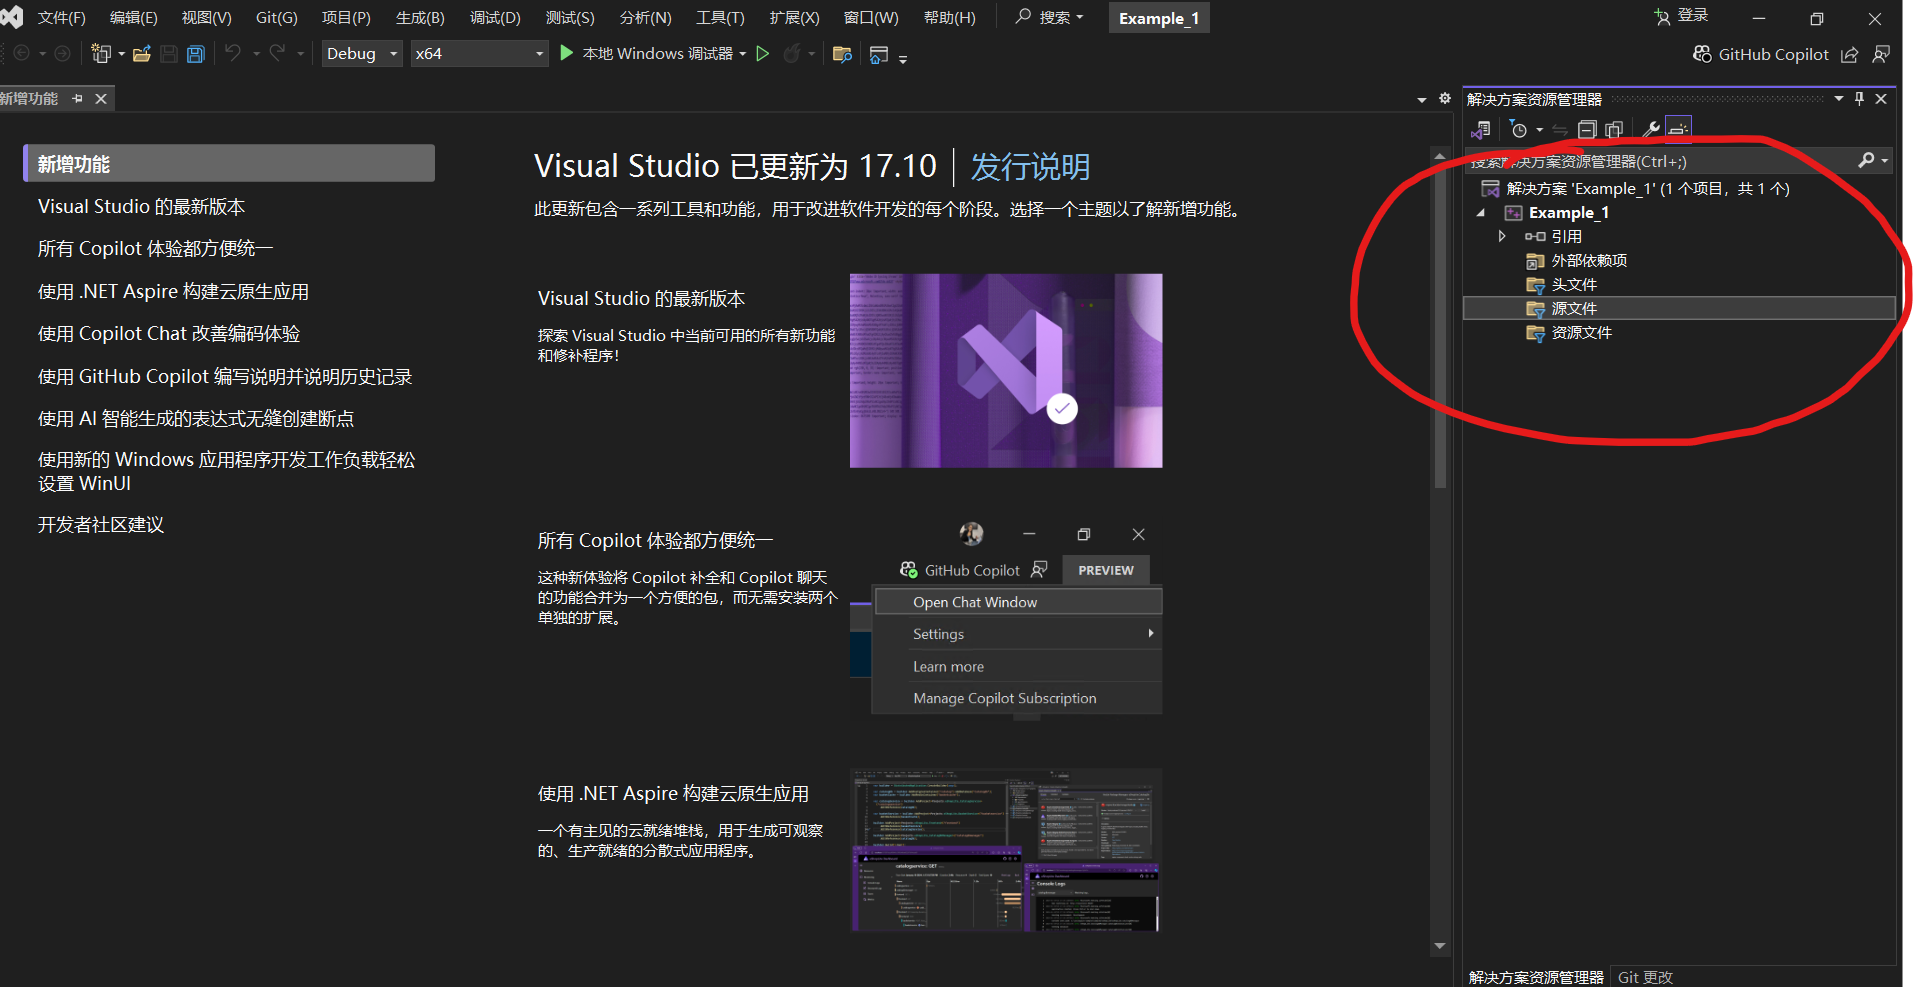Open the New Project dropdown arrow
This screenshot has width=1913, height=987.
121,54
